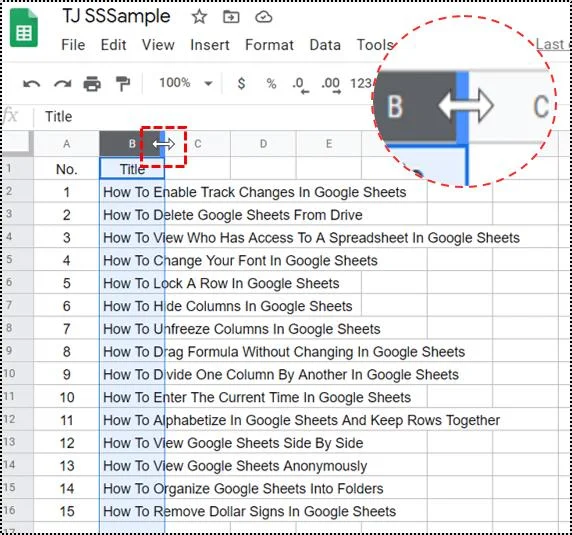Select row 5 header
Image resolution: width=572 pixels, height=535 pixels.
point(17,259)
